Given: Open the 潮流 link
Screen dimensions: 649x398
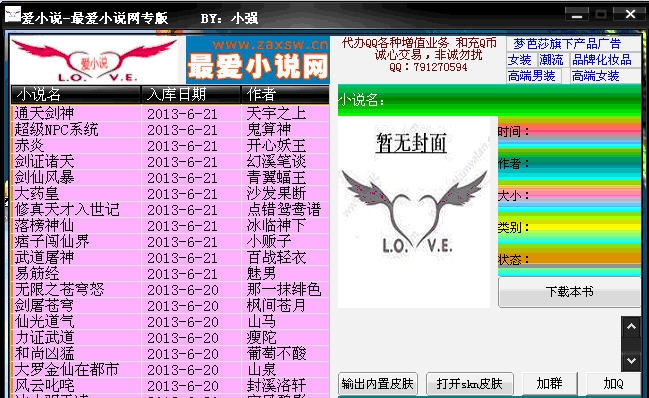Looking at the screenshot, I should point(551,60).
